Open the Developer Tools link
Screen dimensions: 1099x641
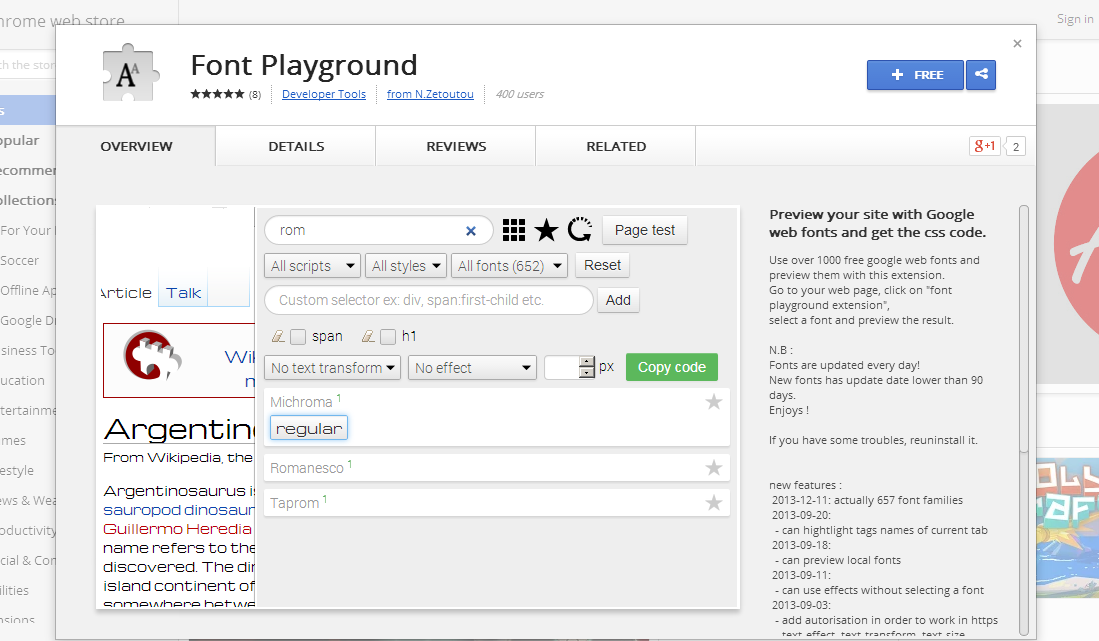tap(324, 94)
